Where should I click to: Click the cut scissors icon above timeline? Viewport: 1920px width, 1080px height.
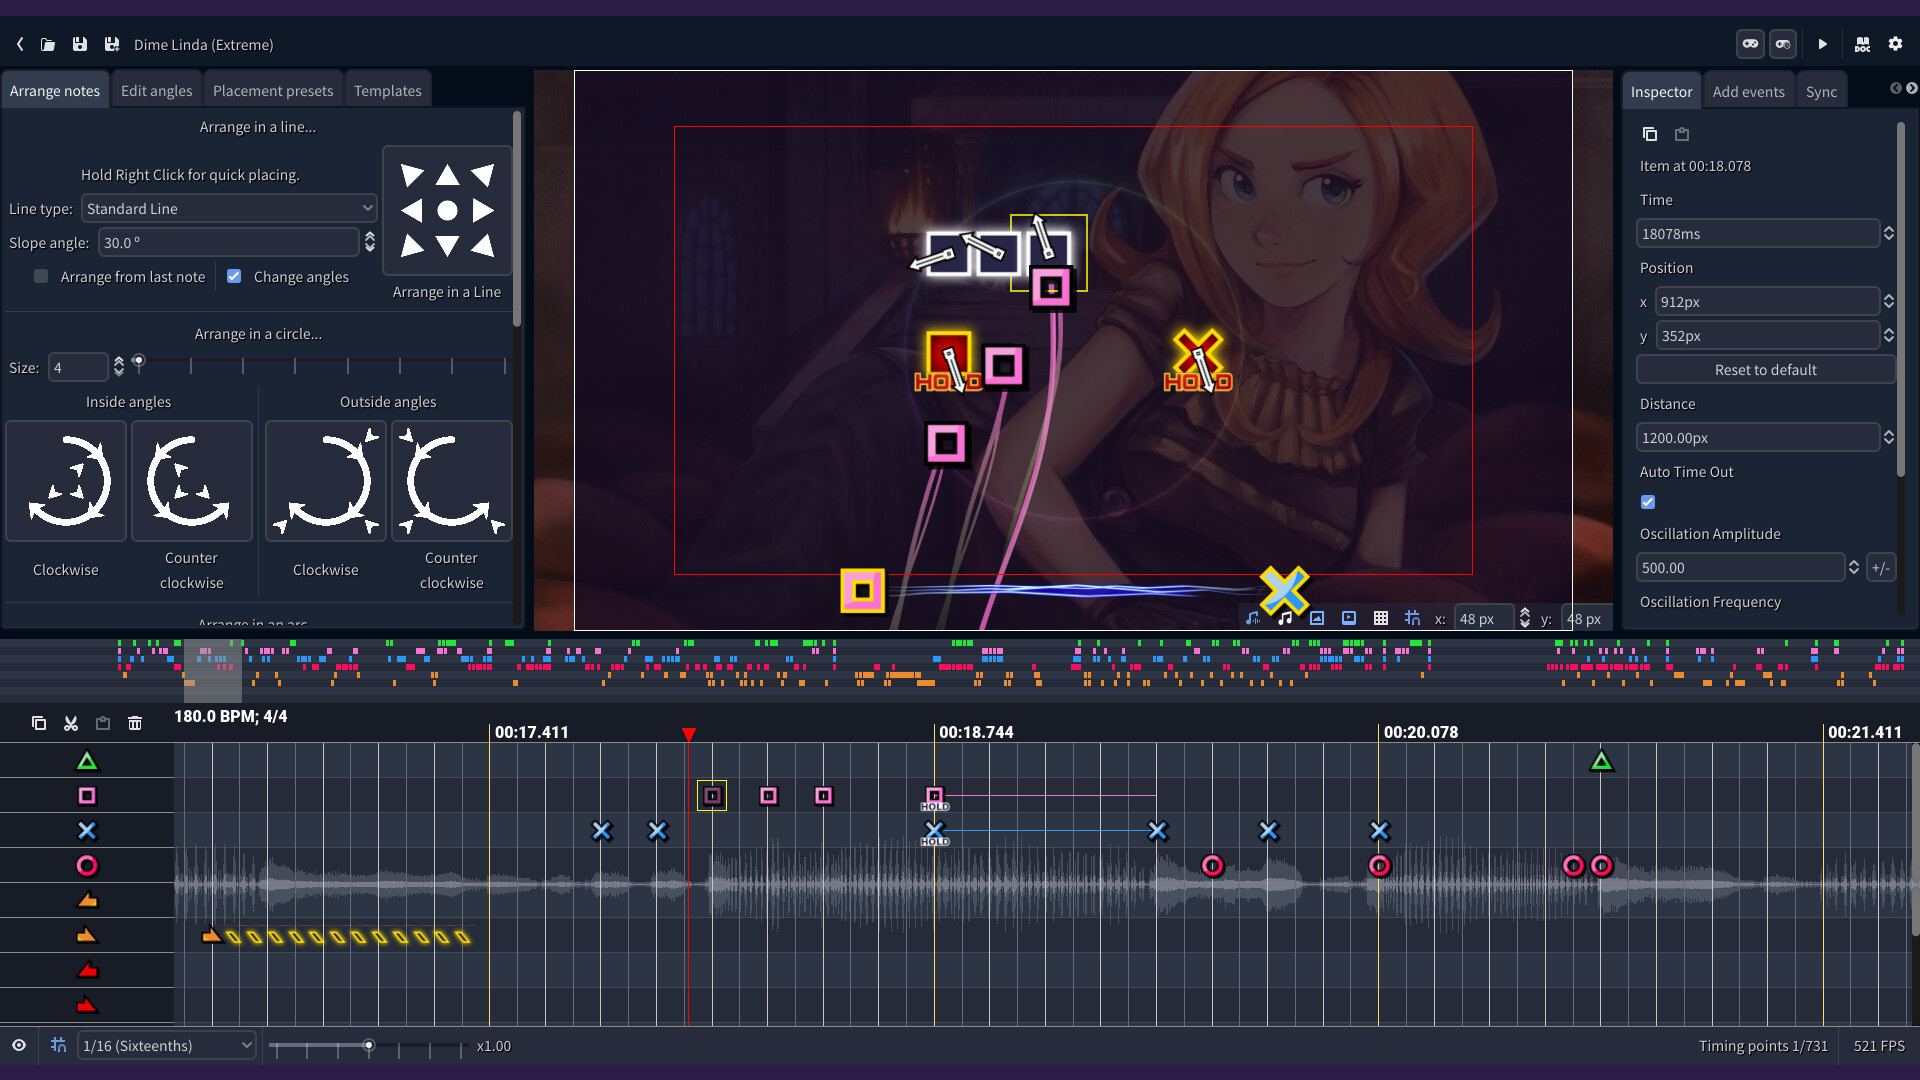[71, 723]
